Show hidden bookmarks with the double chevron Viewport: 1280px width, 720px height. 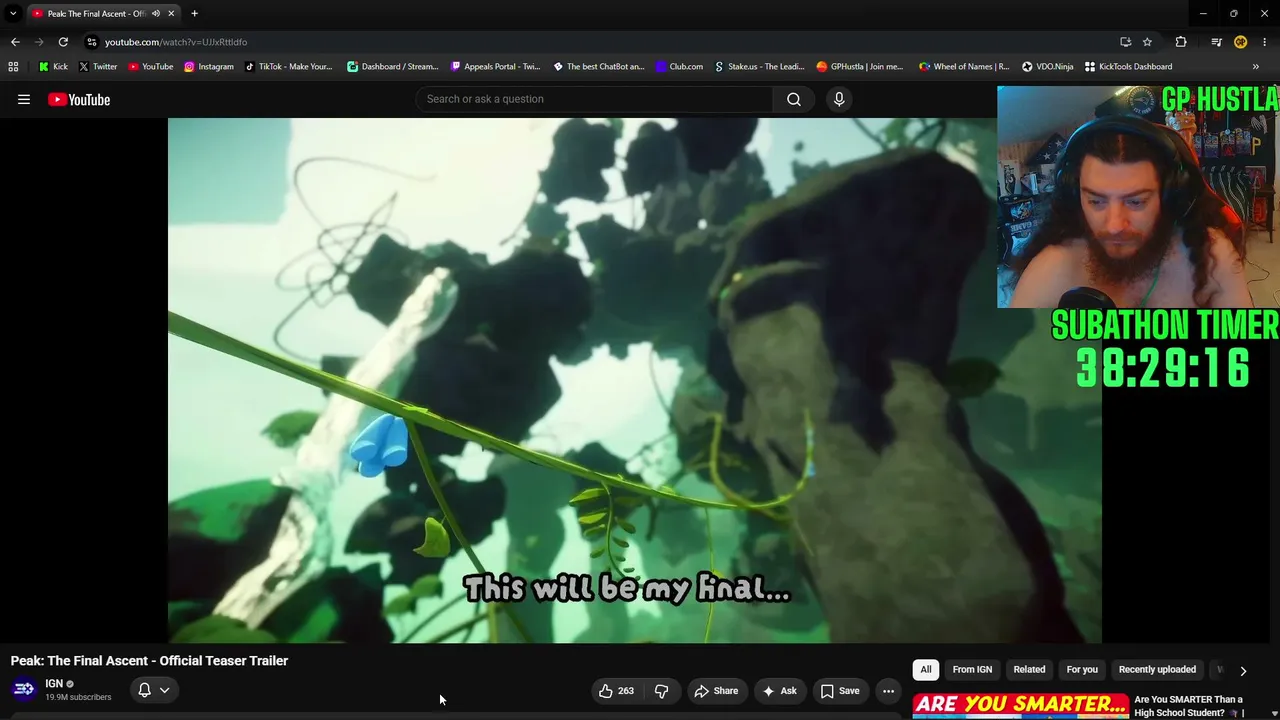(x=1256, y=67)
